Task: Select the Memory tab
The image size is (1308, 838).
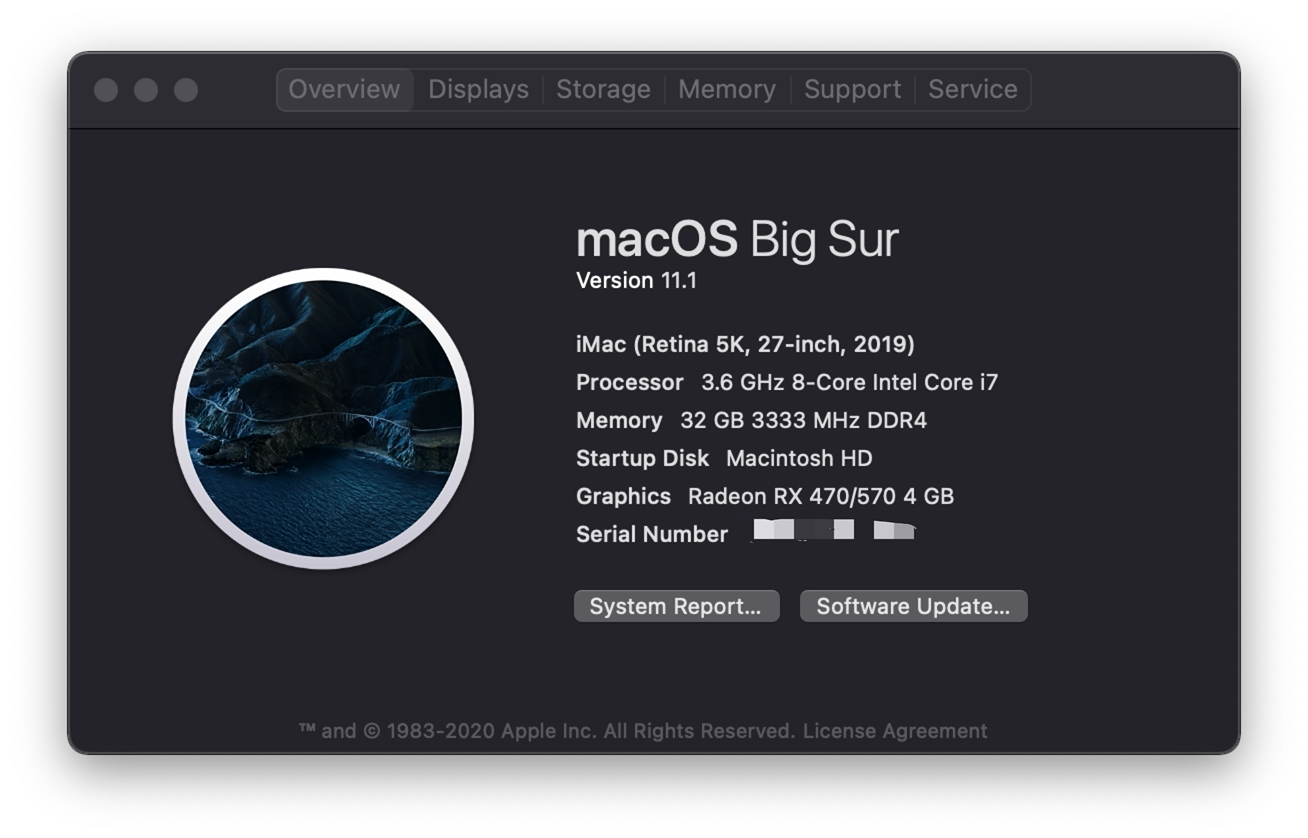Action: point(727,89)
